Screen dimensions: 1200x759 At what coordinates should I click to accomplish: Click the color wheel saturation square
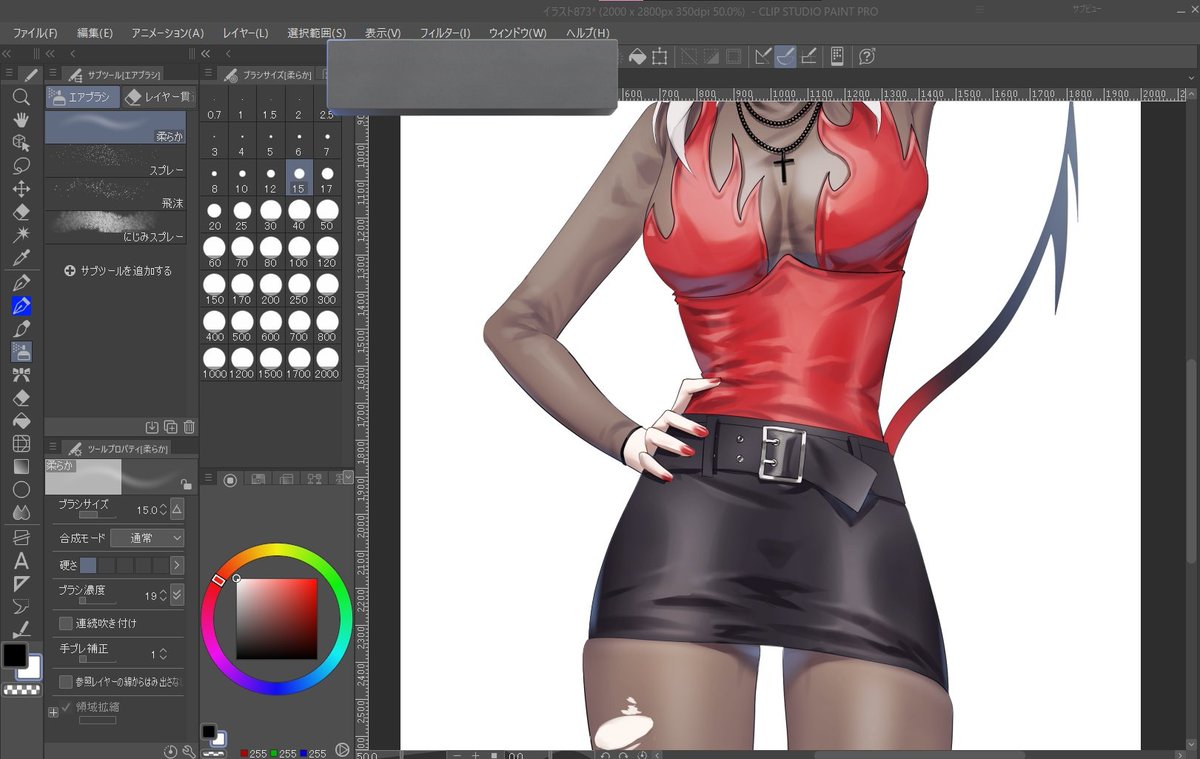tap(276, 619)
